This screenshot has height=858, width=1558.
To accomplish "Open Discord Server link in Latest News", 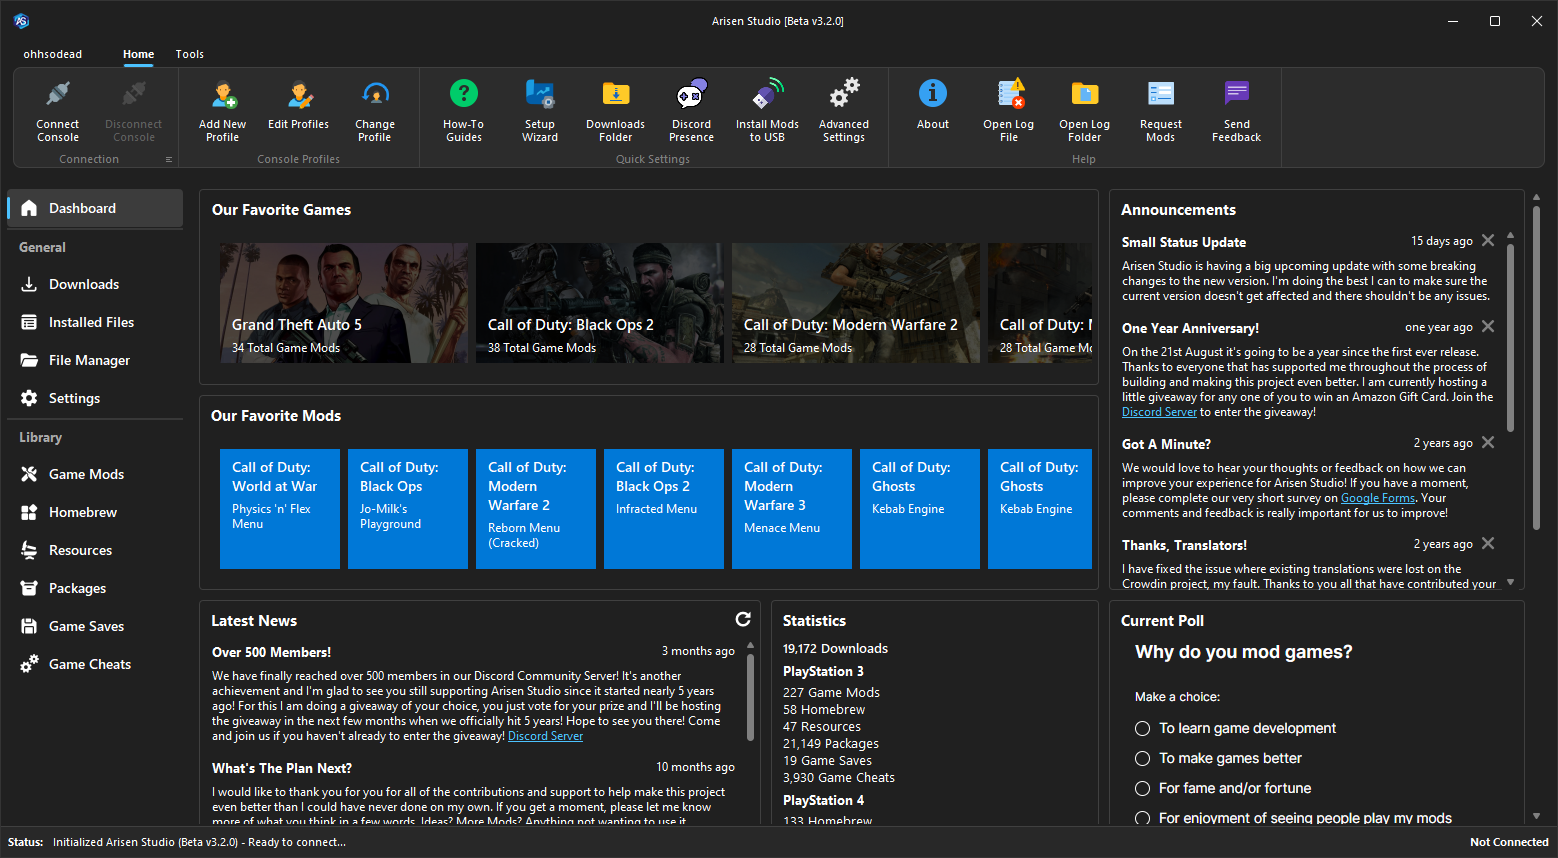I will [x=545, y=736].
